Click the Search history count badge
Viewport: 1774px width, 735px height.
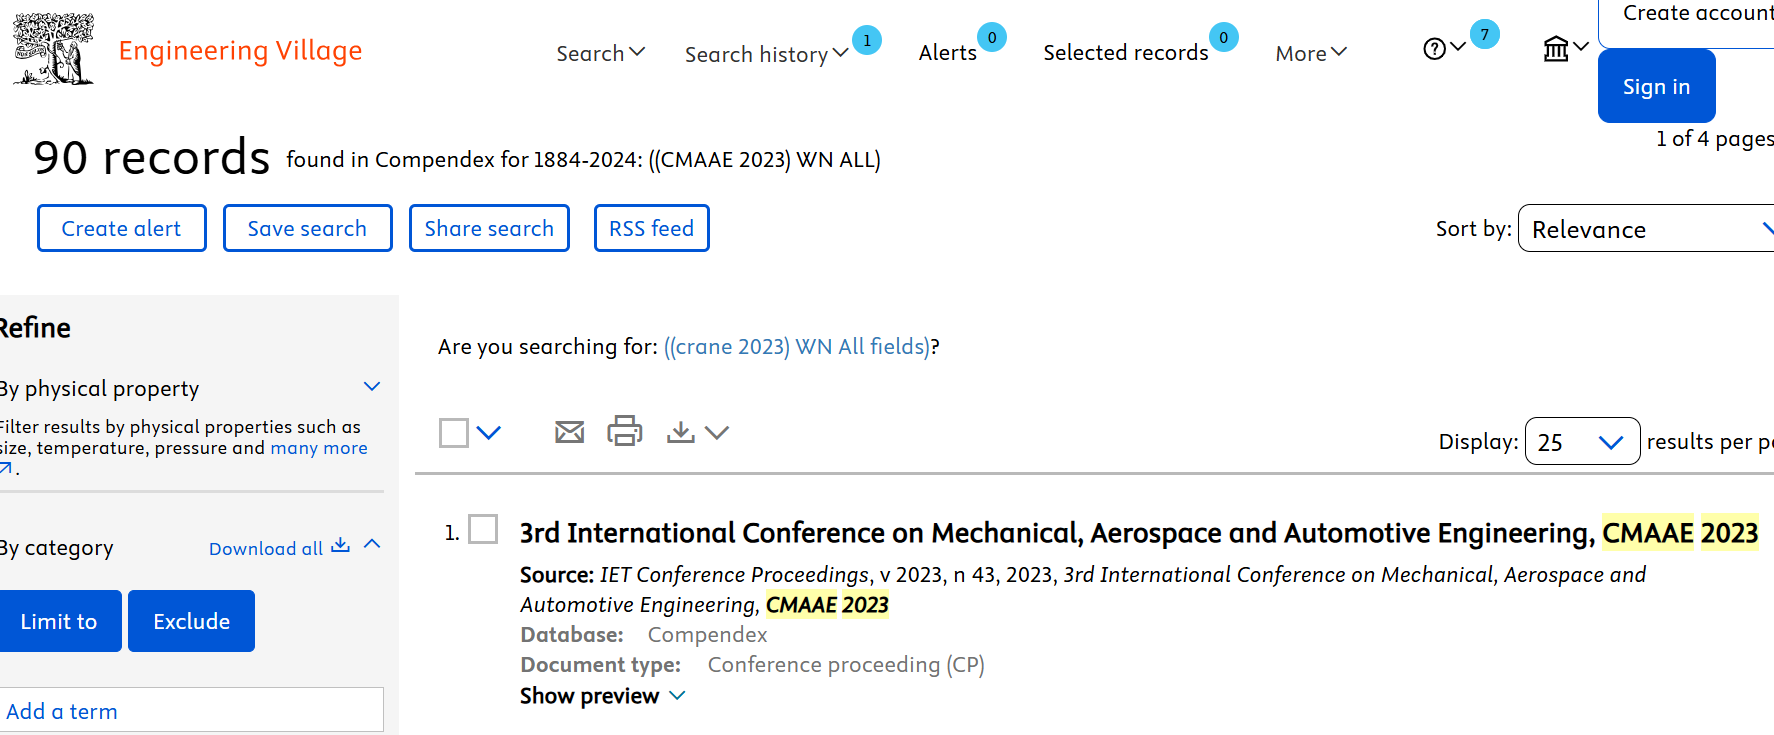tap(867, 40)
